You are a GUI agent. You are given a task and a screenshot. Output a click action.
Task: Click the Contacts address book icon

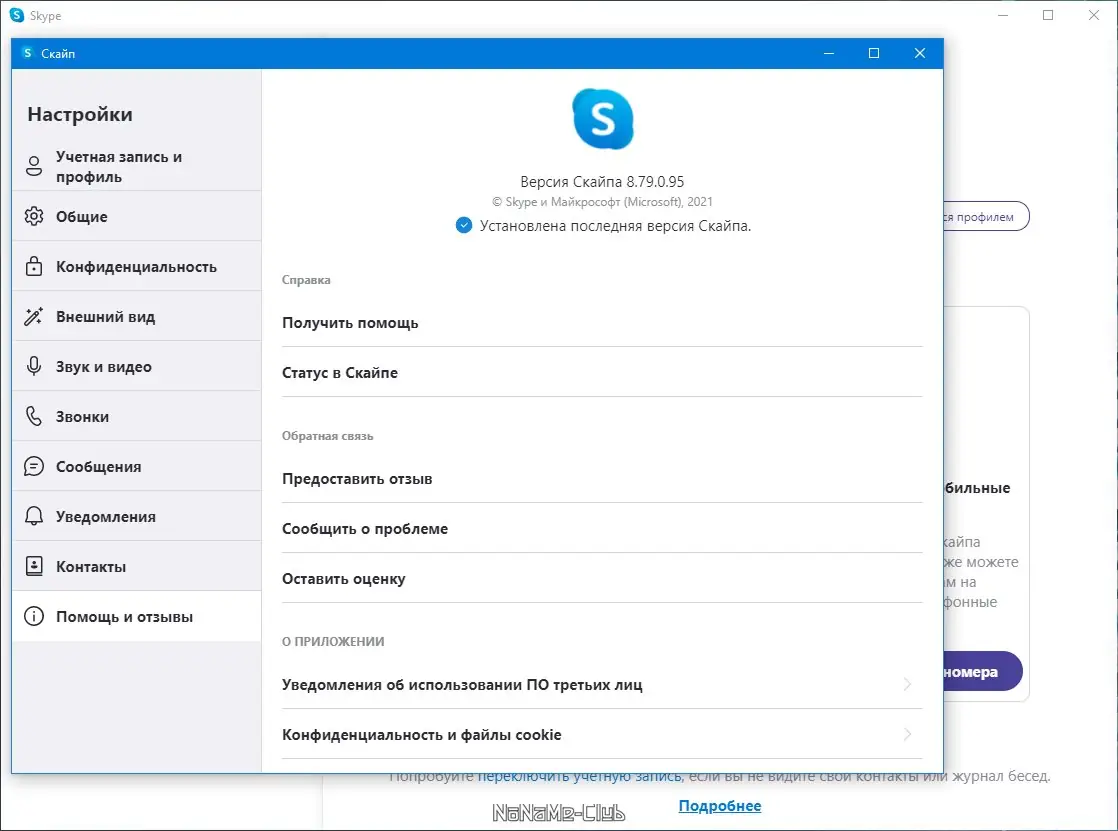(34, 566)
